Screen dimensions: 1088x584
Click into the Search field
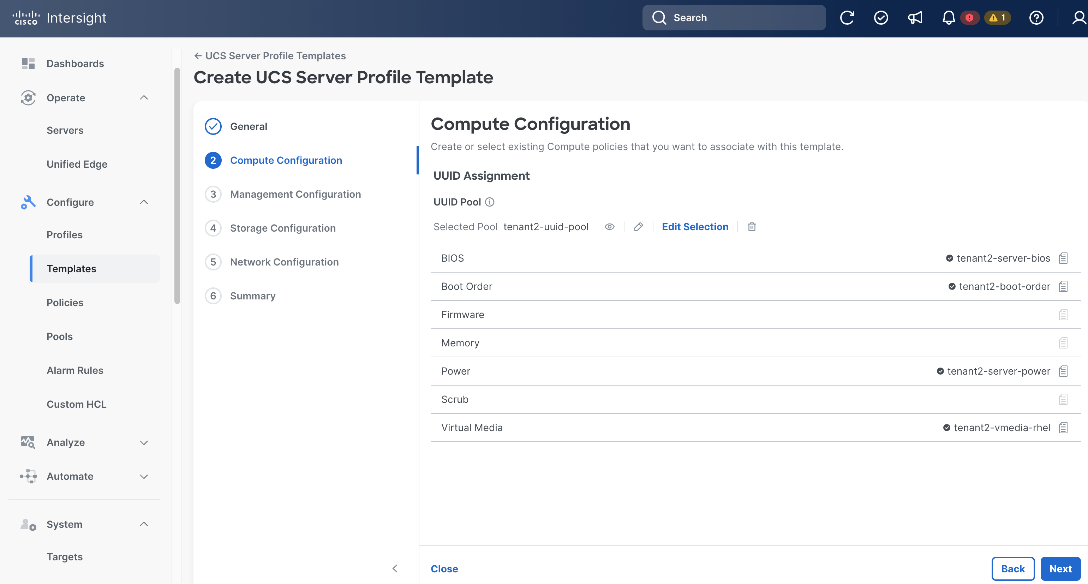tap(734, 18)
